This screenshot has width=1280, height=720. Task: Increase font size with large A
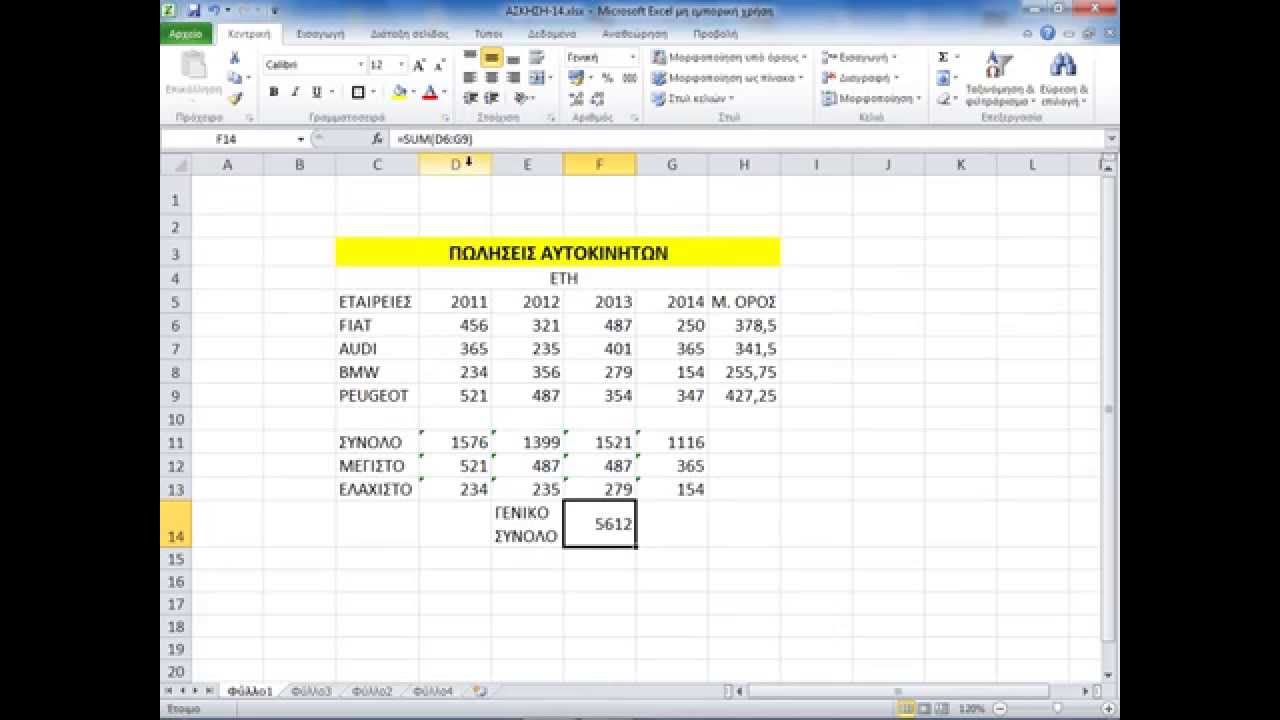[x=419, y=65]
